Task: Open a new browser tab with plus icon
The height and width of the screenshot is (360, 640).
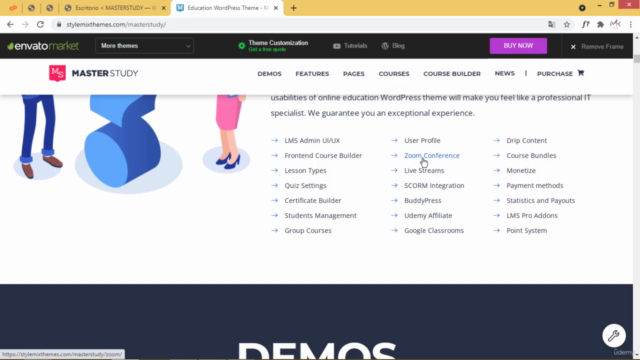Action: (x=293, y=8)
